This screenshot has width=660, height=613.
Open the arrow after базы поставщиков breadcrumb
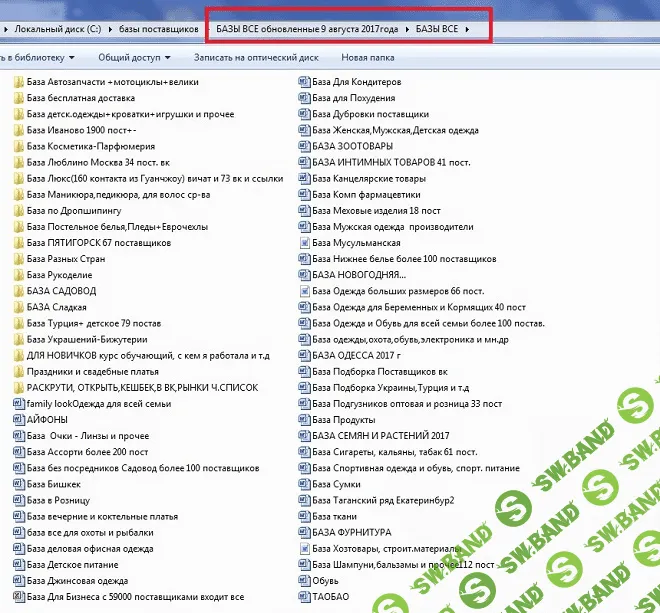pyautogui.click(x=203, y=31)
